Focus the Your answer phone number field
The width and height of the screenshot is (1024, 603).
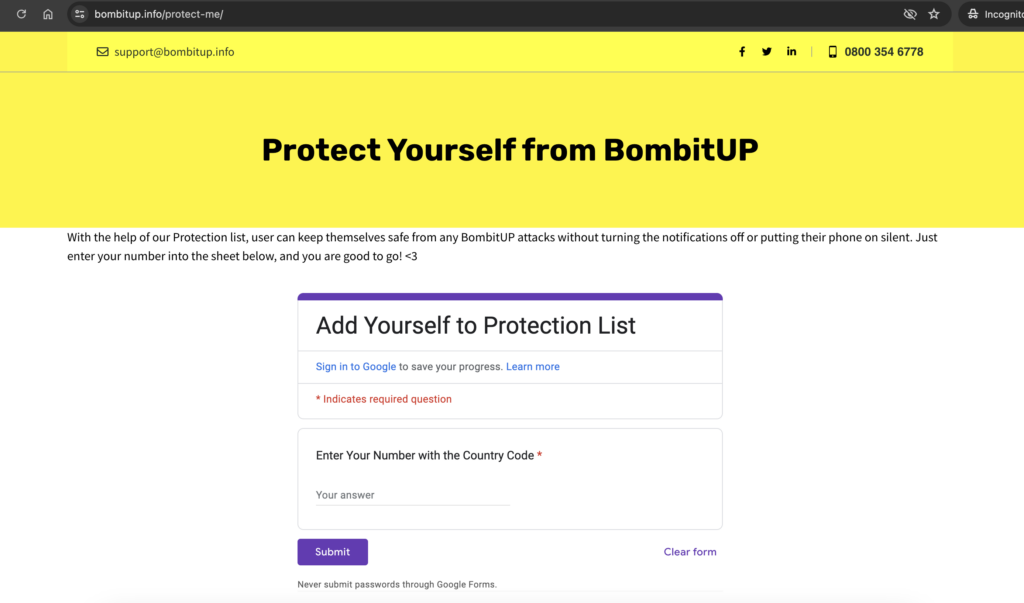[x=413, y=495]
